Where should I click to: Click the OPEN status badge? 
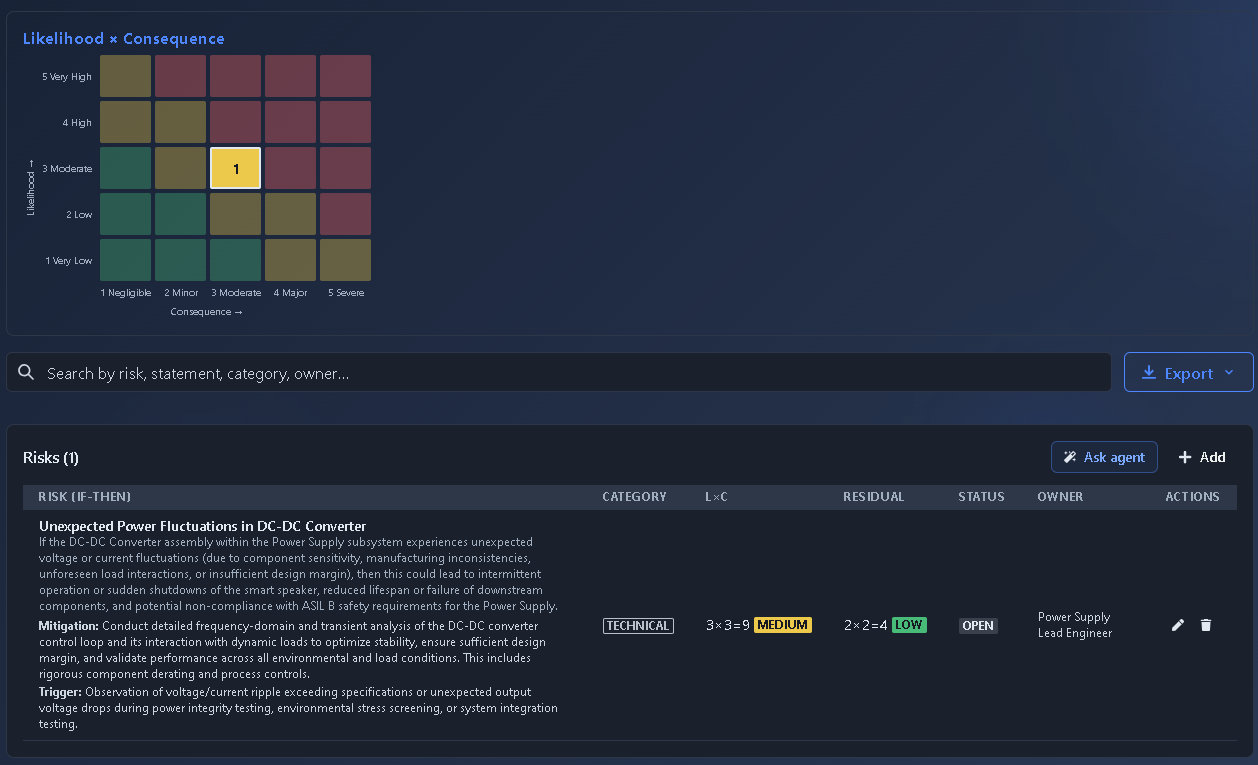pos(978,626)
